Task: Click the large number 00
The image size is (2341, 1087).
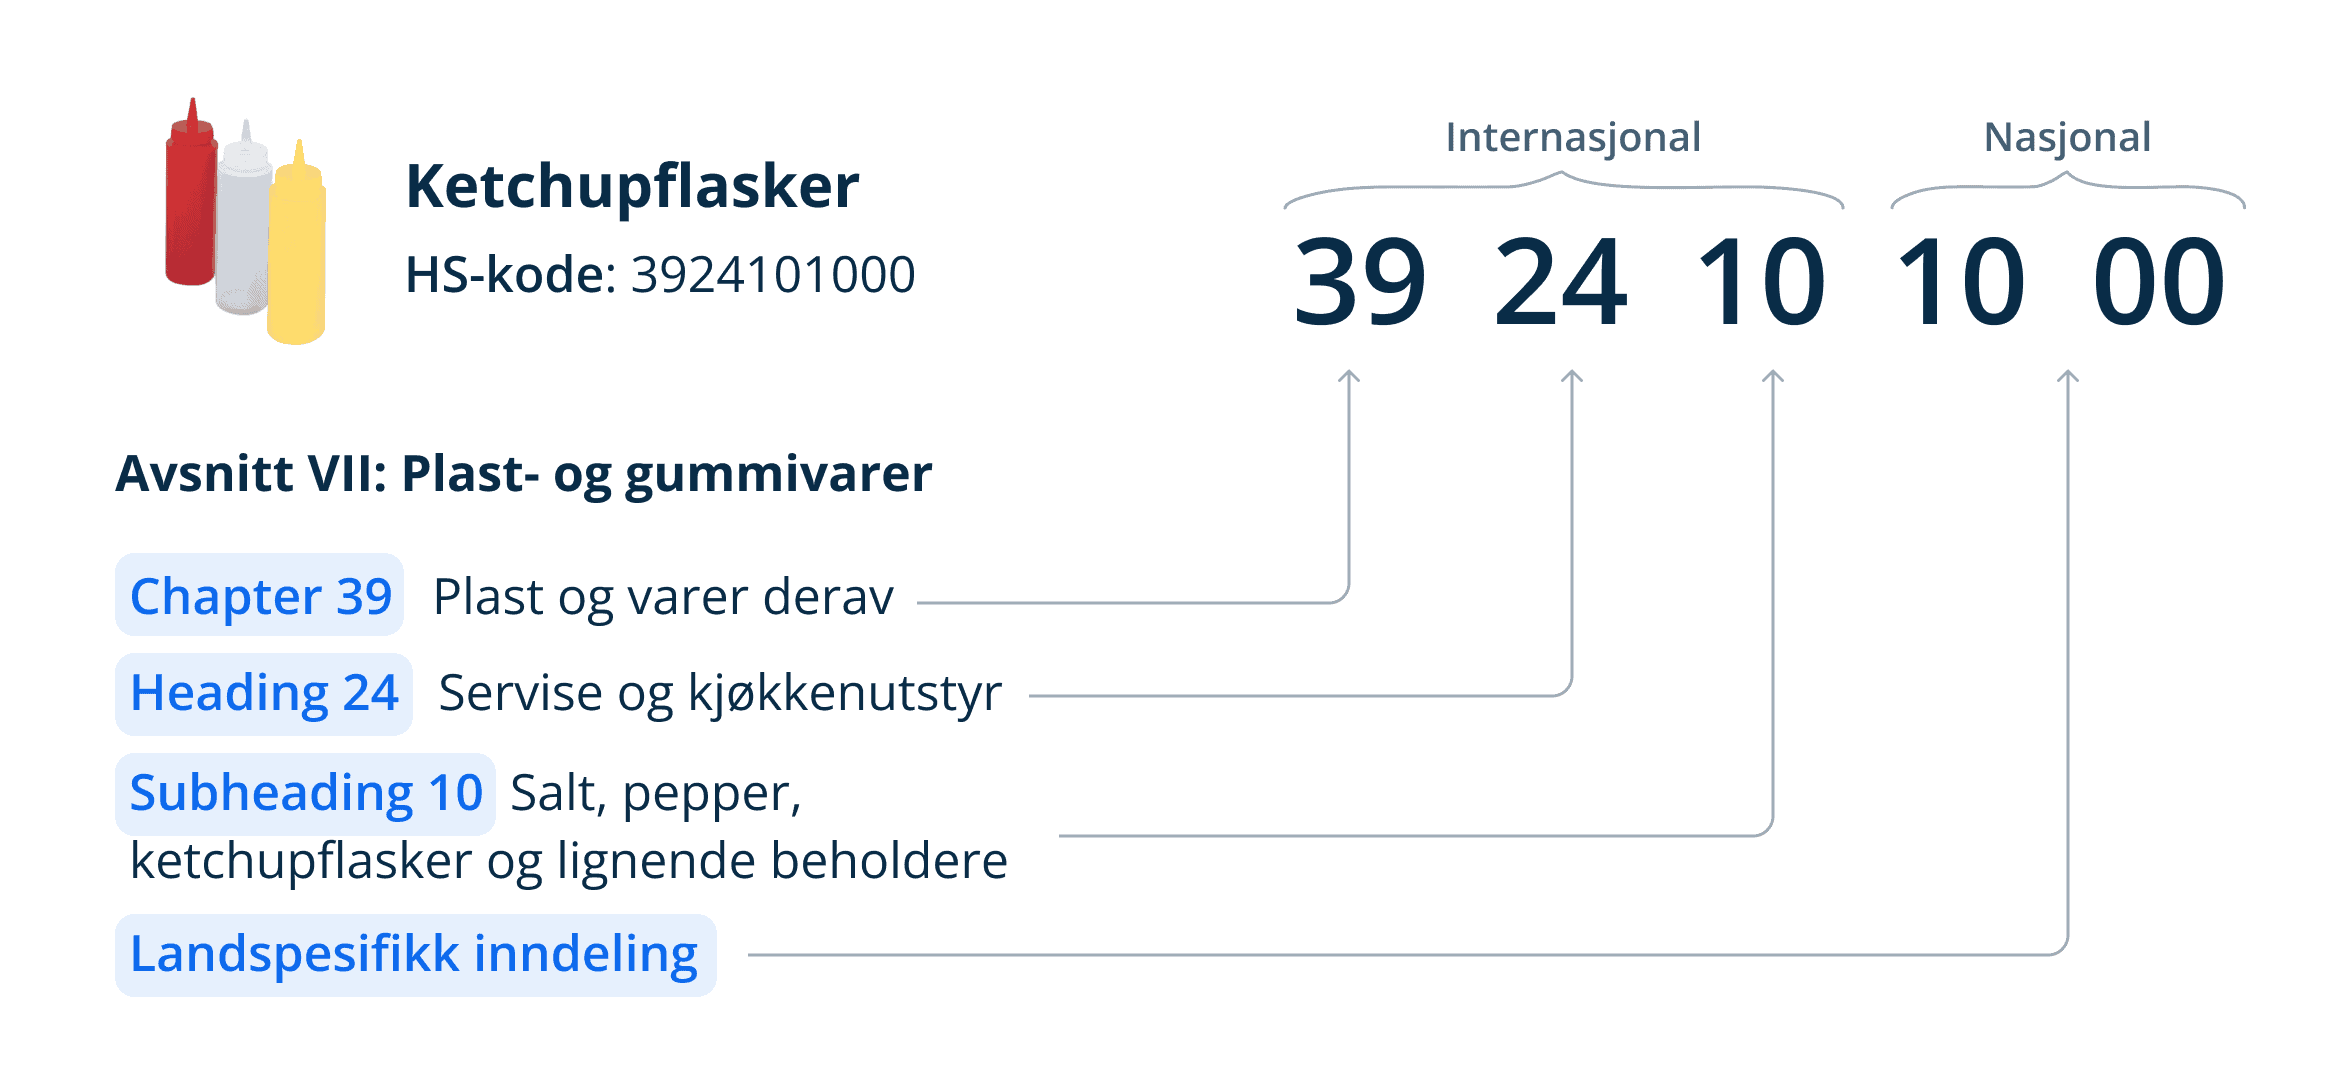Action: [x=2159, y=282]
